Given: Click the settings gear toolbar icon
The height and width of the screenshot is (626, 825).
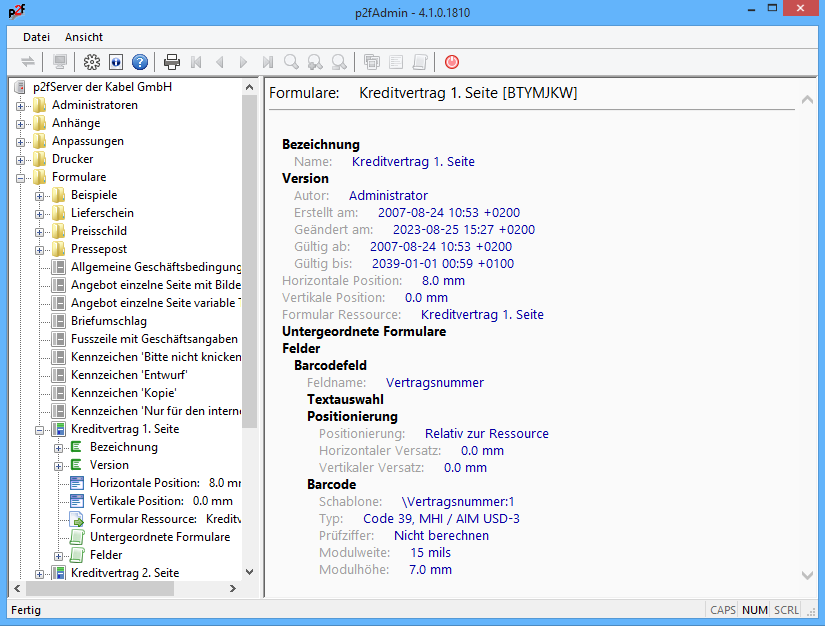Looking at the screenshot, I should click(x=92, y=62).
